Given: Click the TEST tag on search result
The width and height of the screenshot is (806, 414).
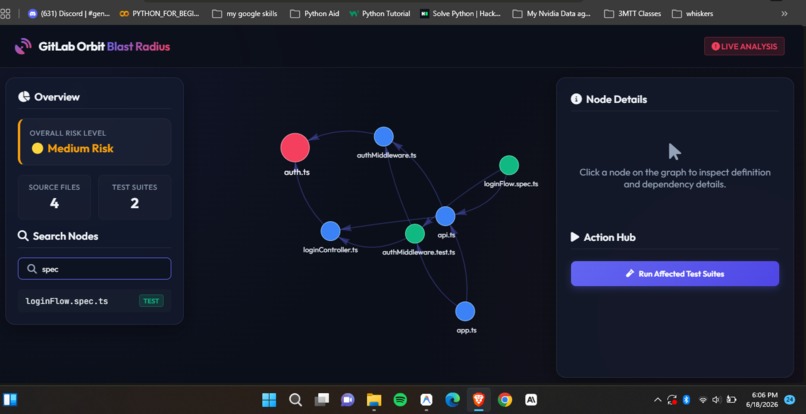Looking at the screenshot, I should (x=151, y=301).
